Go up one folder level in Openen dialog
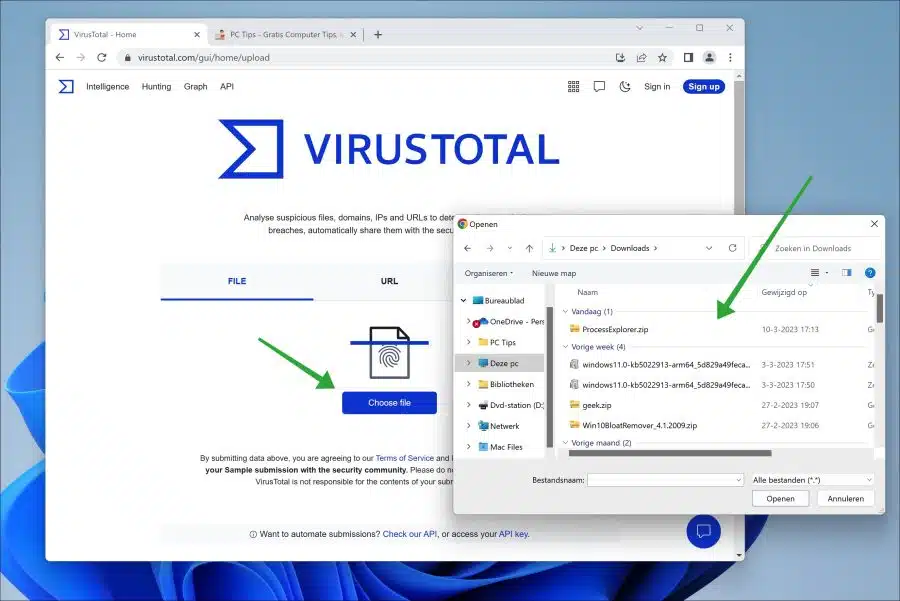Viewport: 900px width, 601px height. 529,249
